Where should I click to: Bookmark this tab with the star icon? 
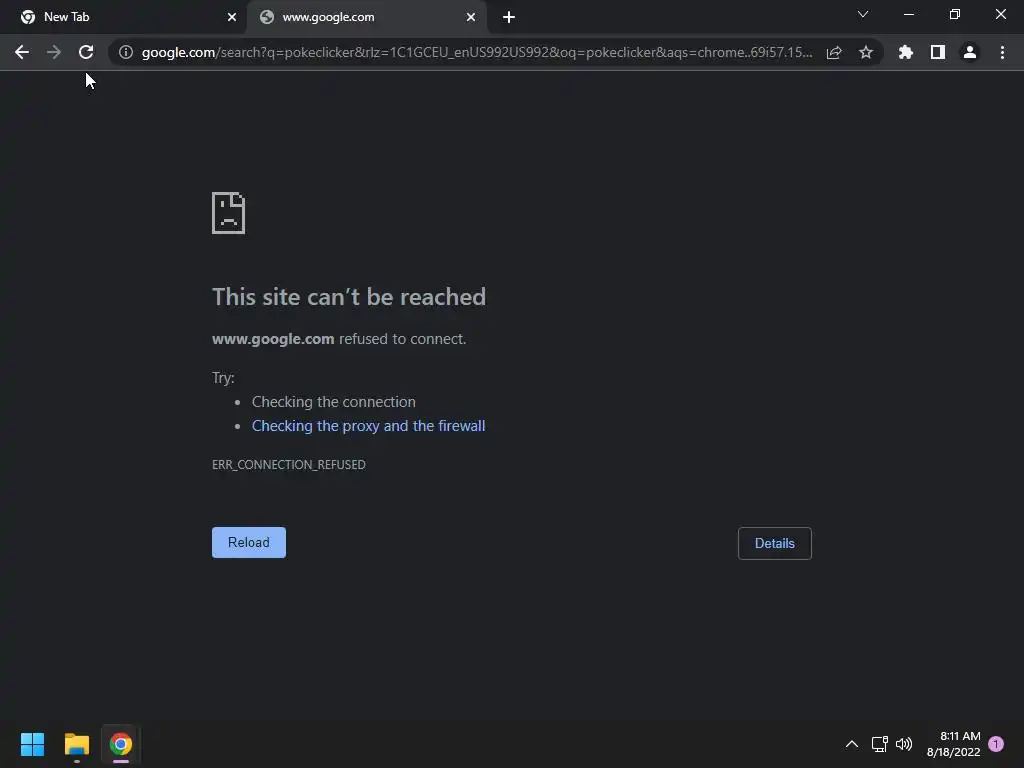866,52
